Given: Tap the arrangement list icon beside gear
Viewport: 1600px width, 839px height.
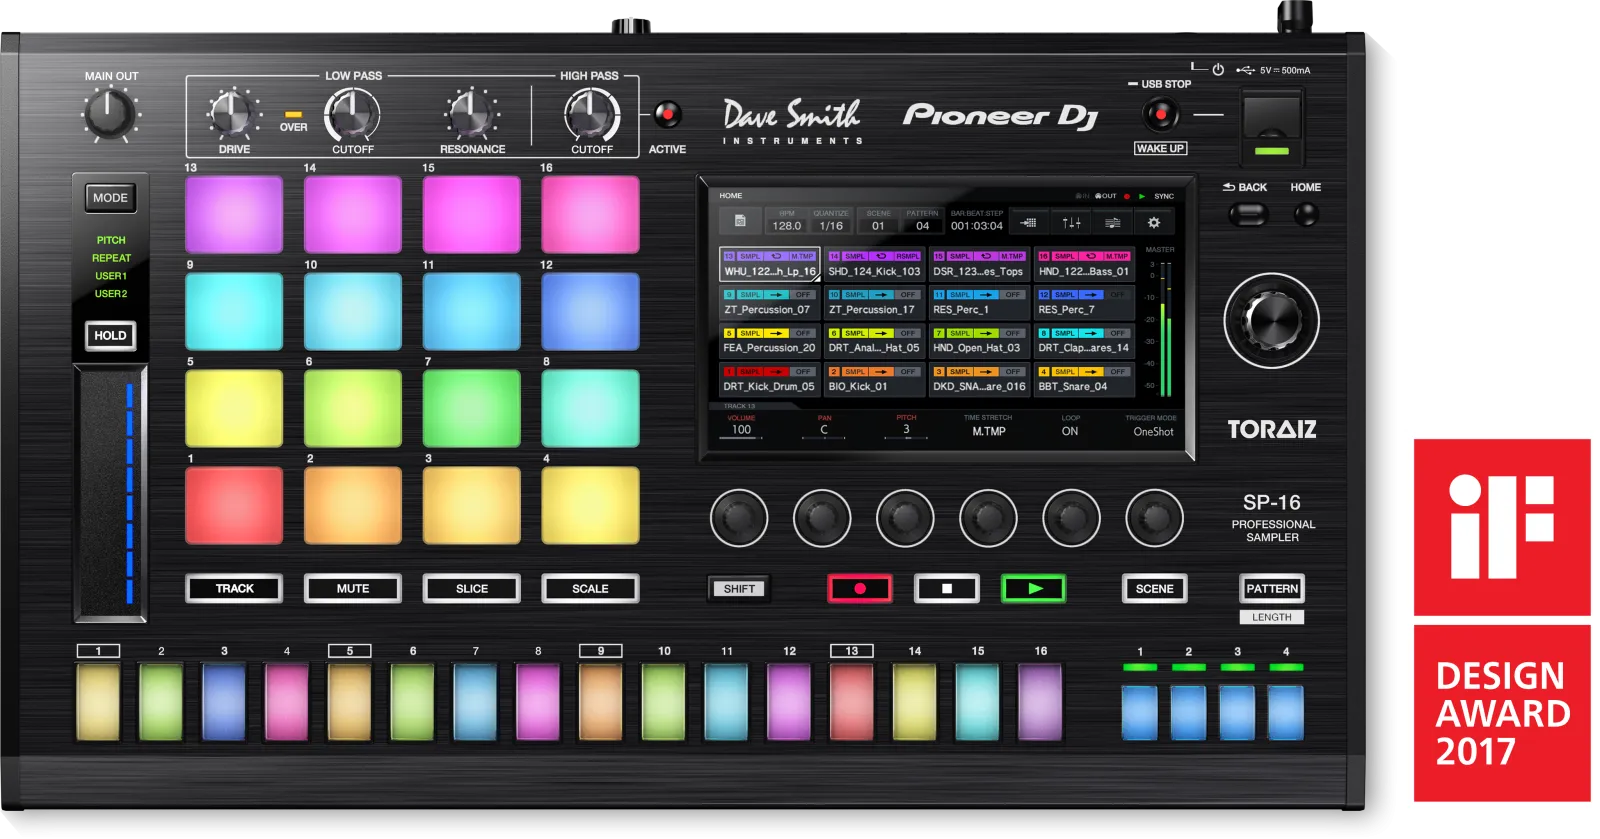Looking at the screenshot, I should click(x=1112, y=222).
